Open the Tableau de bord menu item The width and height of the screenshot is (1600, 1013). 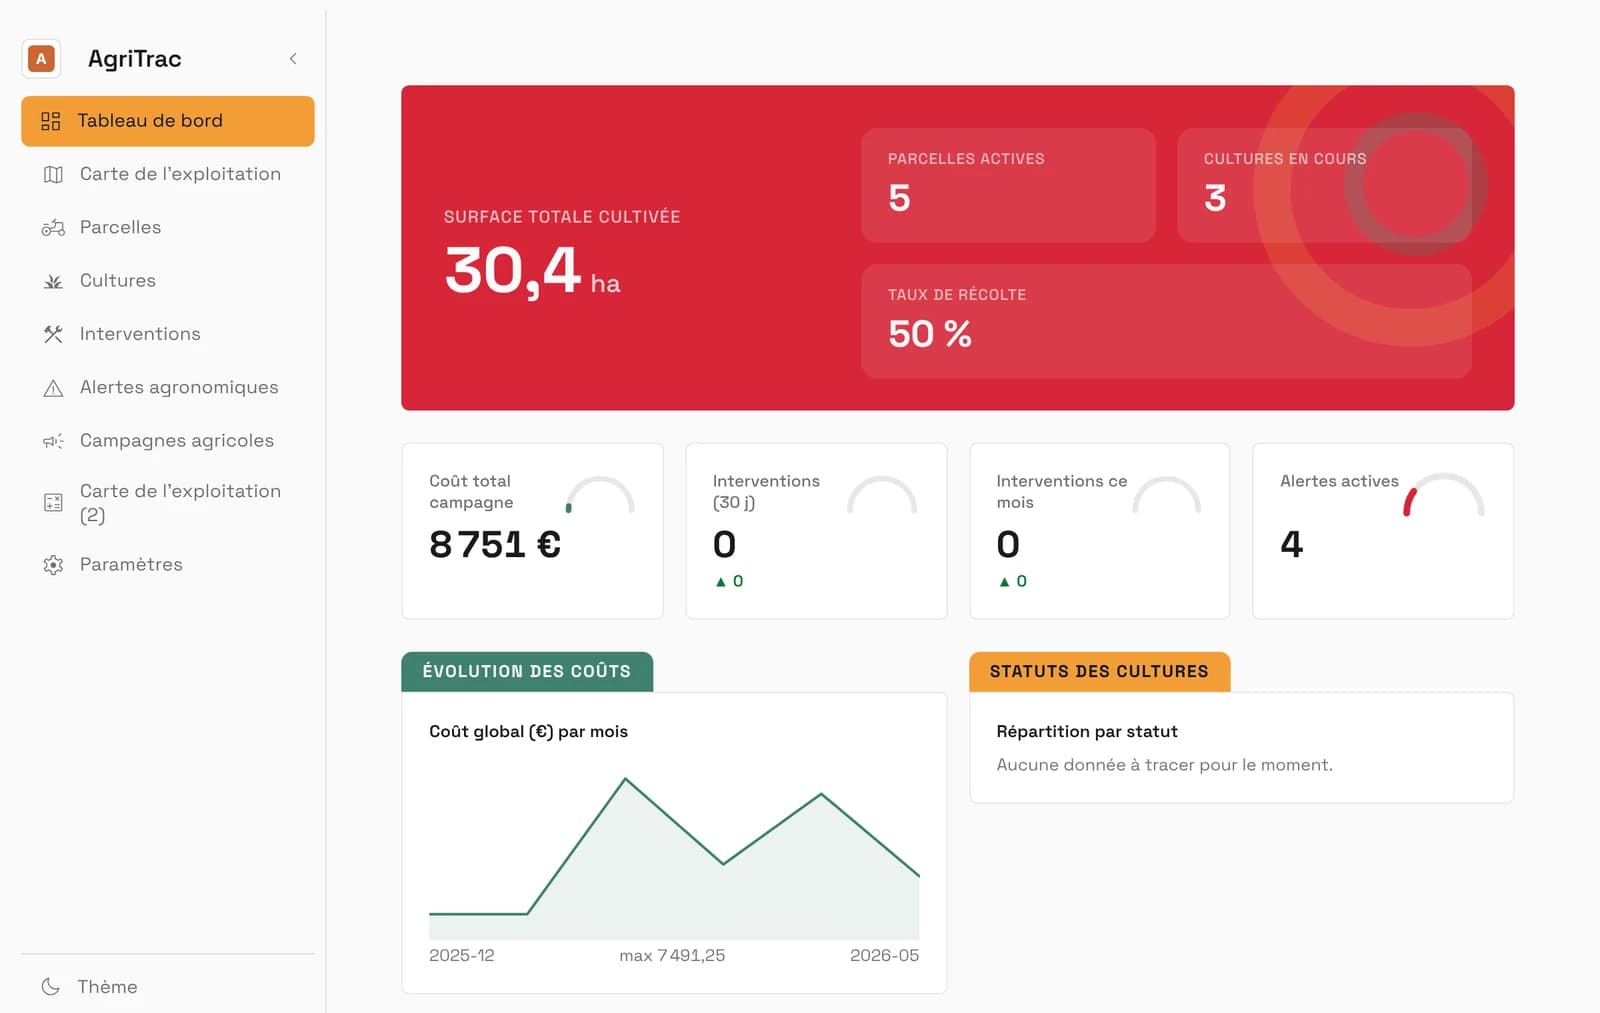tap(168, 121)
